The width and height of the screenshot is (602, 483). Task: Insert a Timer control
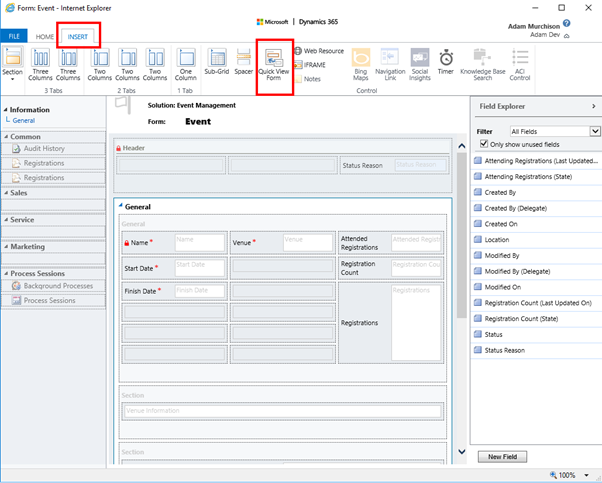(446, 64)
